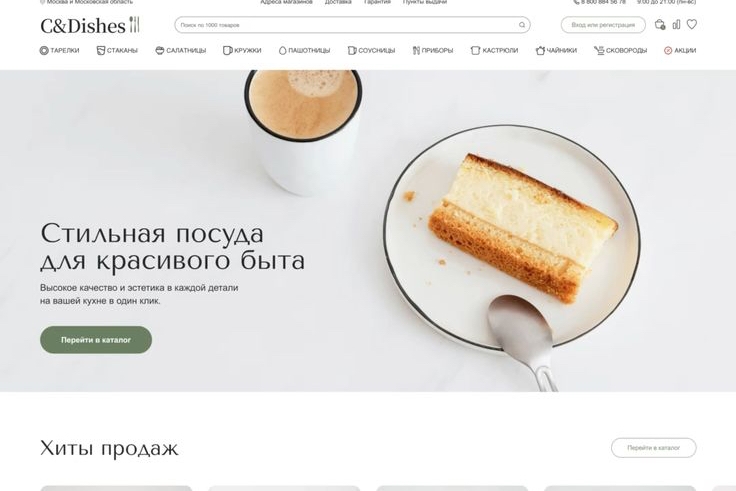Image resolution: width=736 pixels, height=491 pixels.
Task: Open the shopping cart icon
Action: point(660,24)
